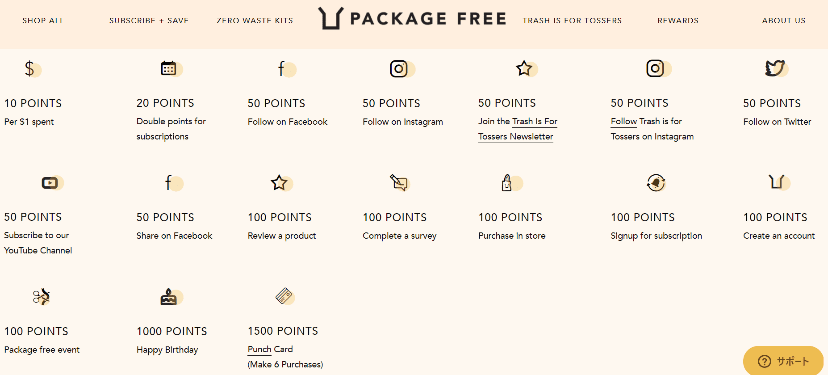Click the Package Free header logo

tap(412, 19)
